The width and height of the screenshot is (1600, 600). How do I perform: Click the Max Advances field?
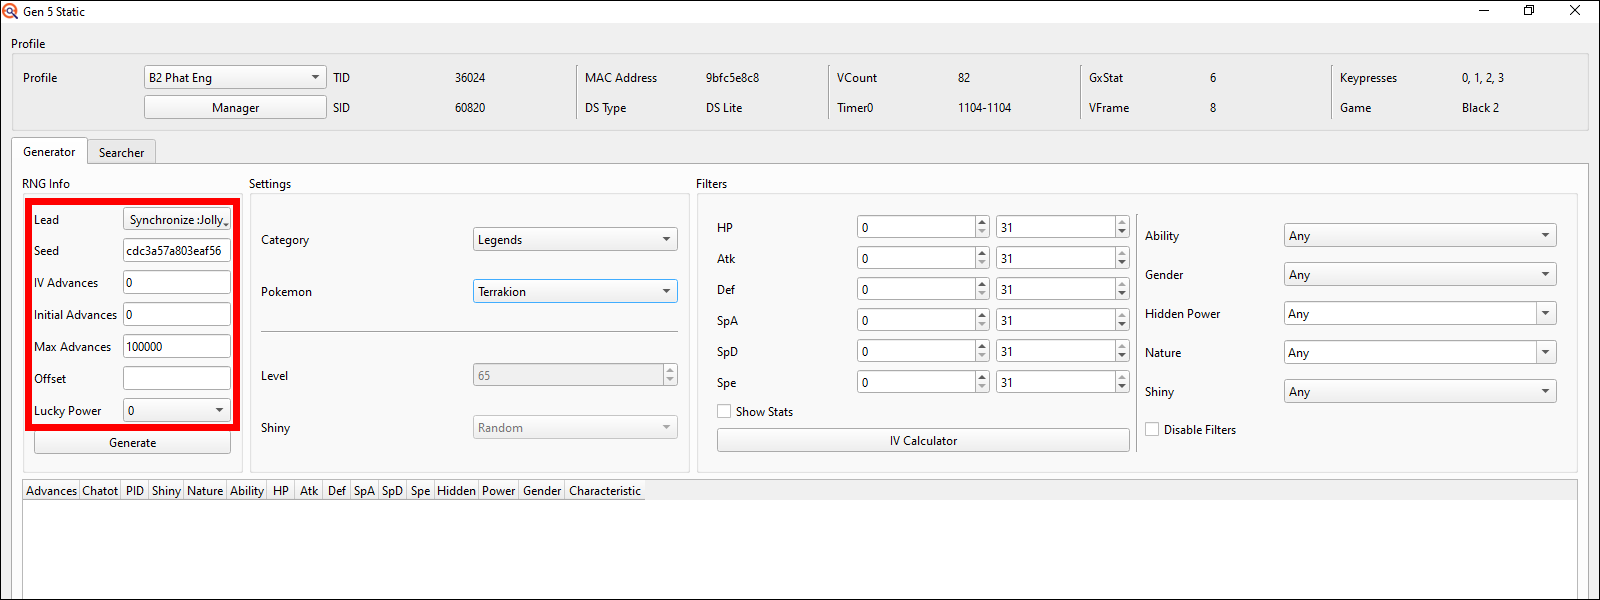click(177, 346)
